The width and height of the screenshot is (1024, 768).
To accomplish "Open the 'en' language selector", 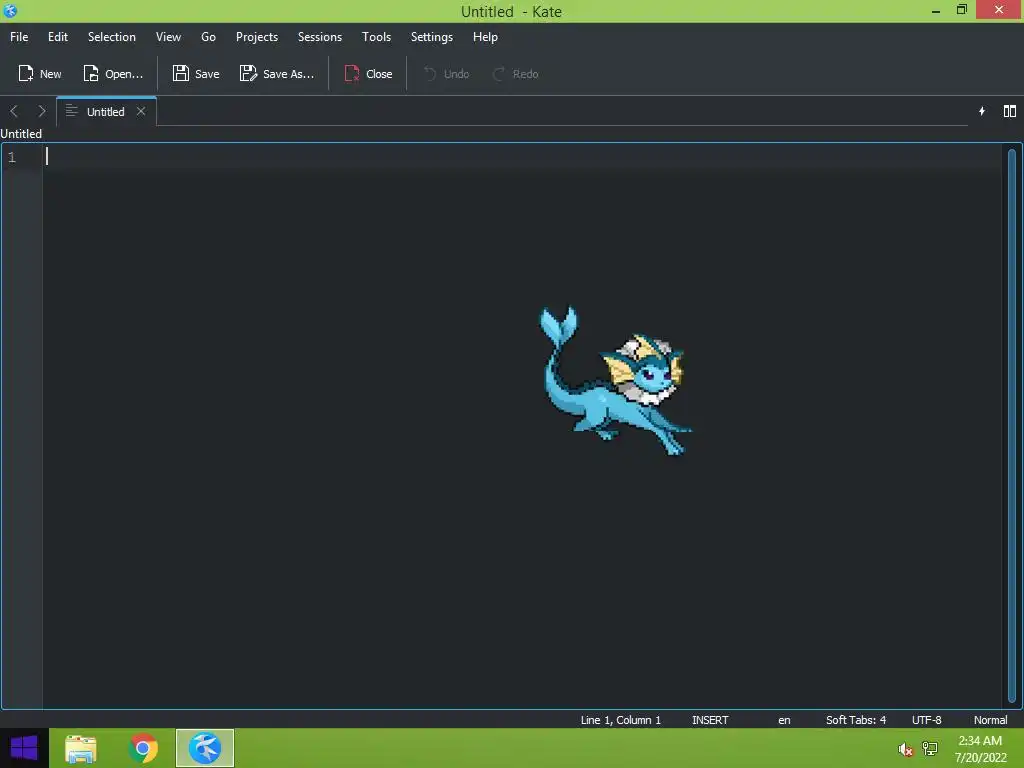I will click(784, 720).
